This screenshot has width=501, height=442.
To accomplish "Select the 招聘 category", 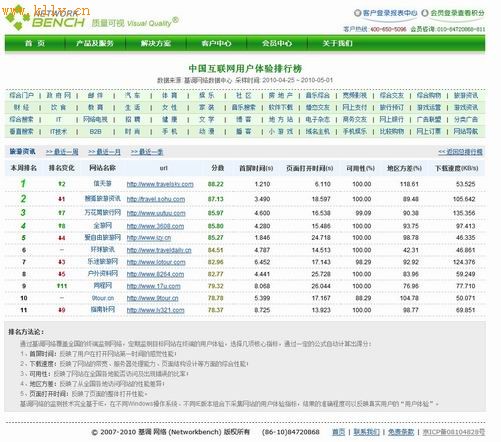I will 133,120.
